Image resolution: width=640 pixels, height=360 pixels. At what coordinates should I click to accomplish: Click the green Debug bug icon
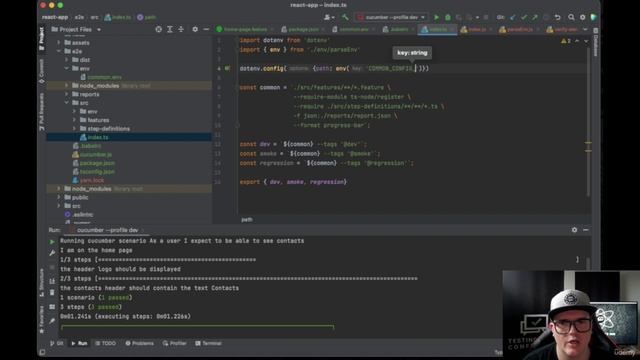pyautogui.click(x=448, y=17)
